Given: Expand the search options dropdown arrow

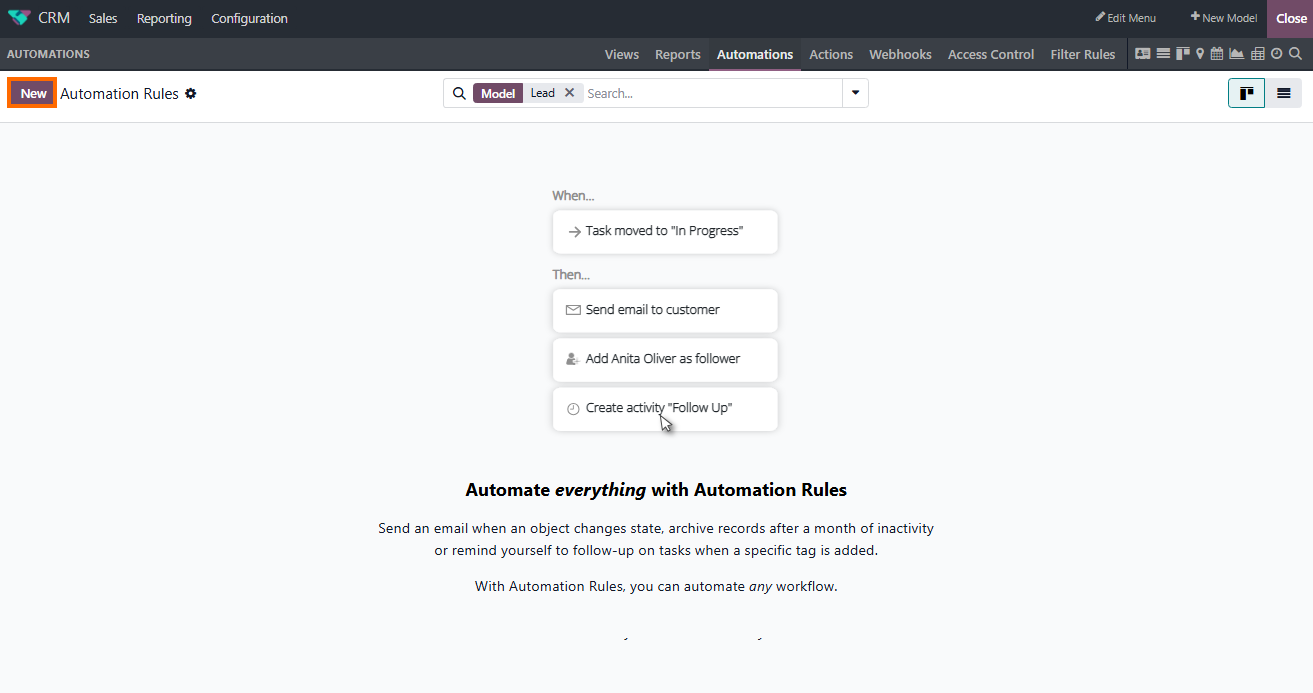Looking at the screenshot, I should pos(855,93).
